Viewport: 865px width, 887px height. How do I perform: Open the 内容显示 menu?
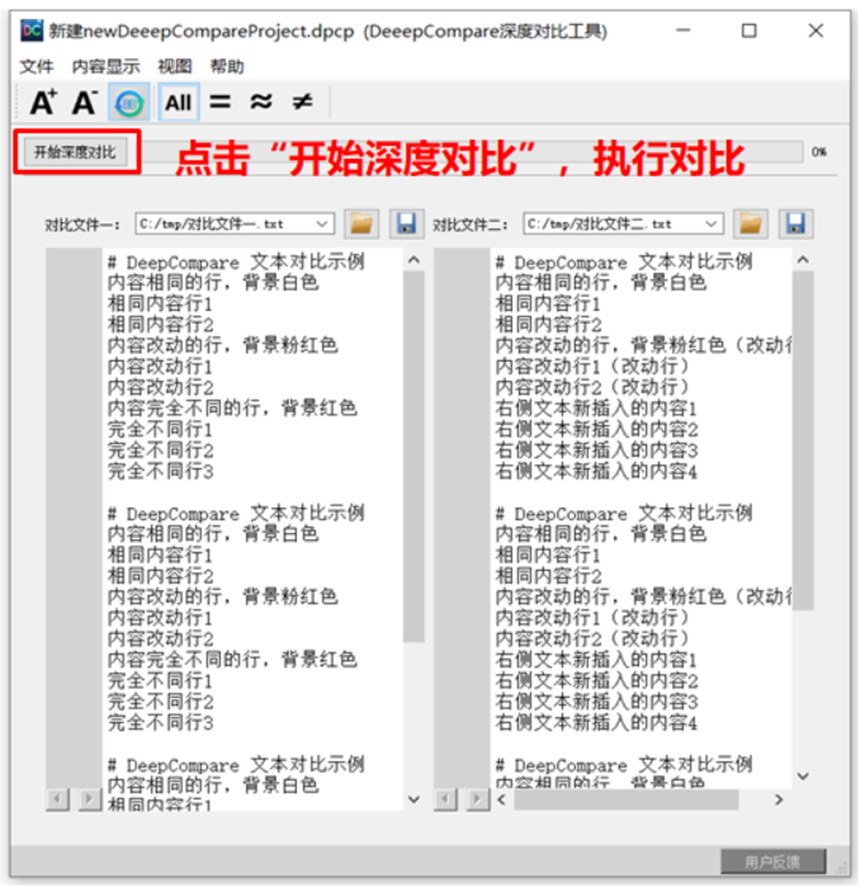106,67
